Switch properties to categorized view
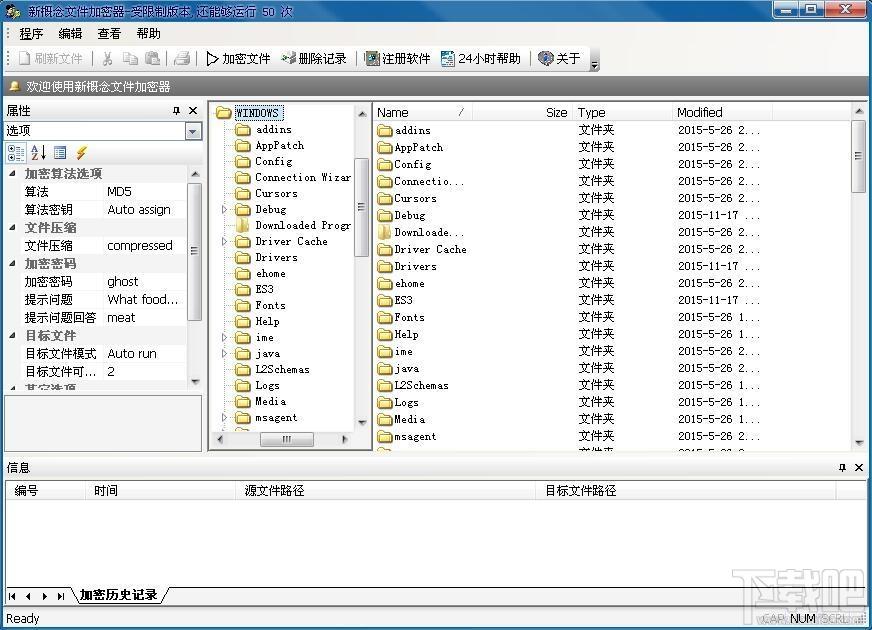872x630 pixels. [x=16, y=152]
